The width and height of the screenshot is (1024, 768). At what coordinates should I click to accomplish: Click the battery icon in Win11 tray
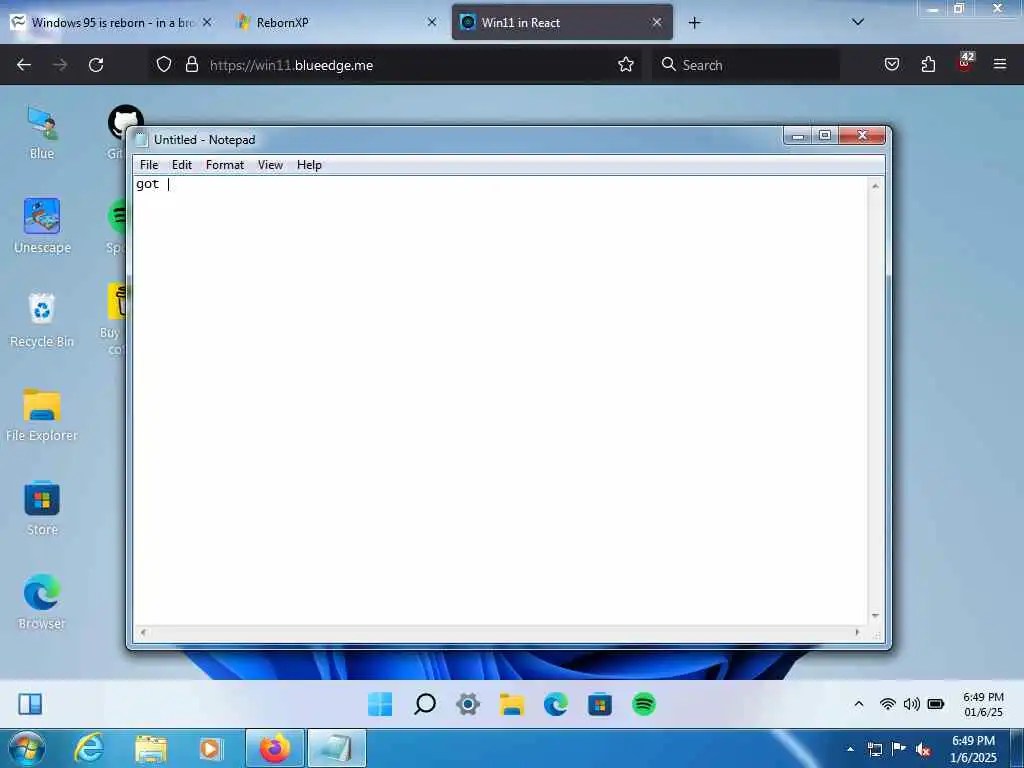pos(936,704)
